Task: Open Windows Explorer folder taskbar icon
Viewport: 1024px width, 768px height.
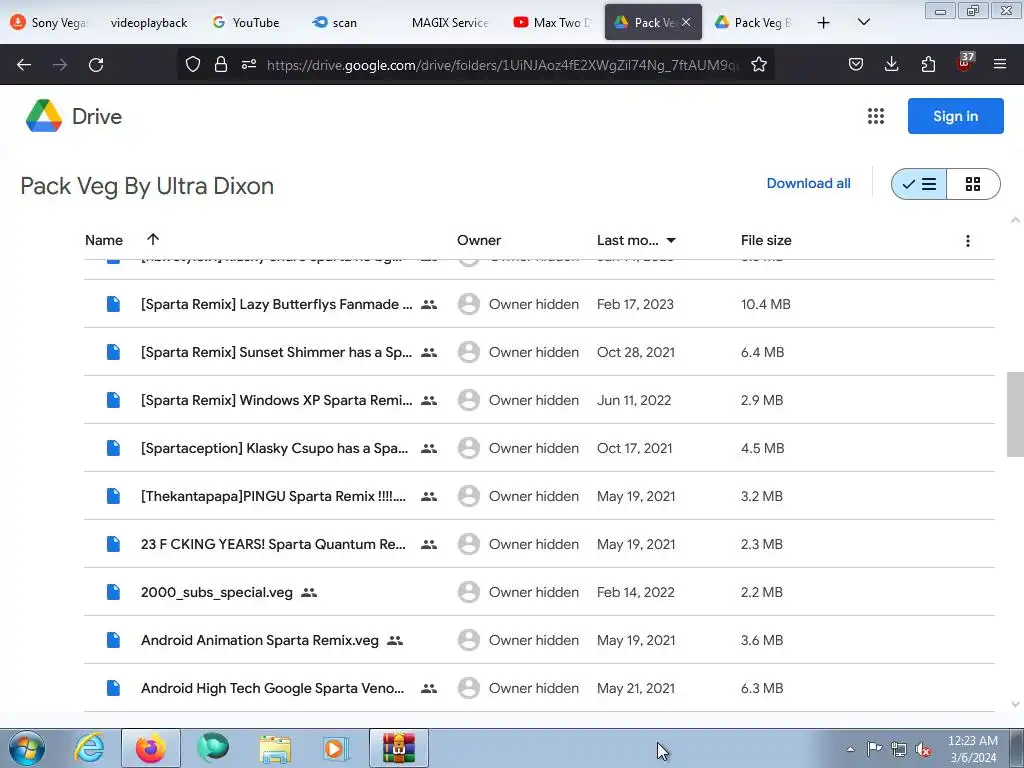Action: (275, 748)
